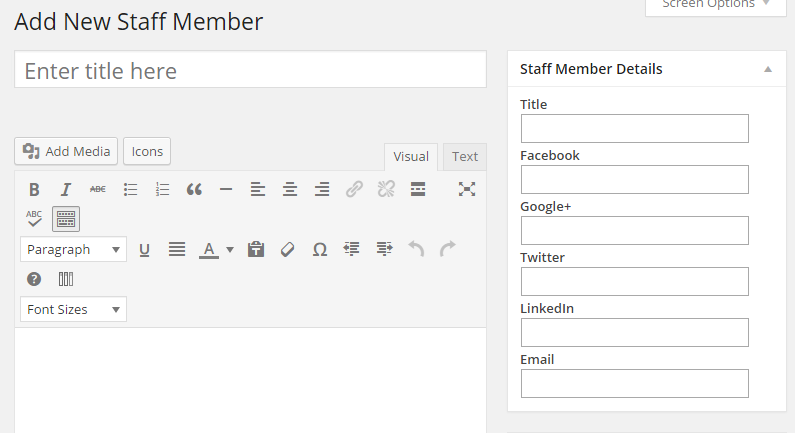
Task: Toggle strikethrough formatting
Action: click(x=98, y=189)
